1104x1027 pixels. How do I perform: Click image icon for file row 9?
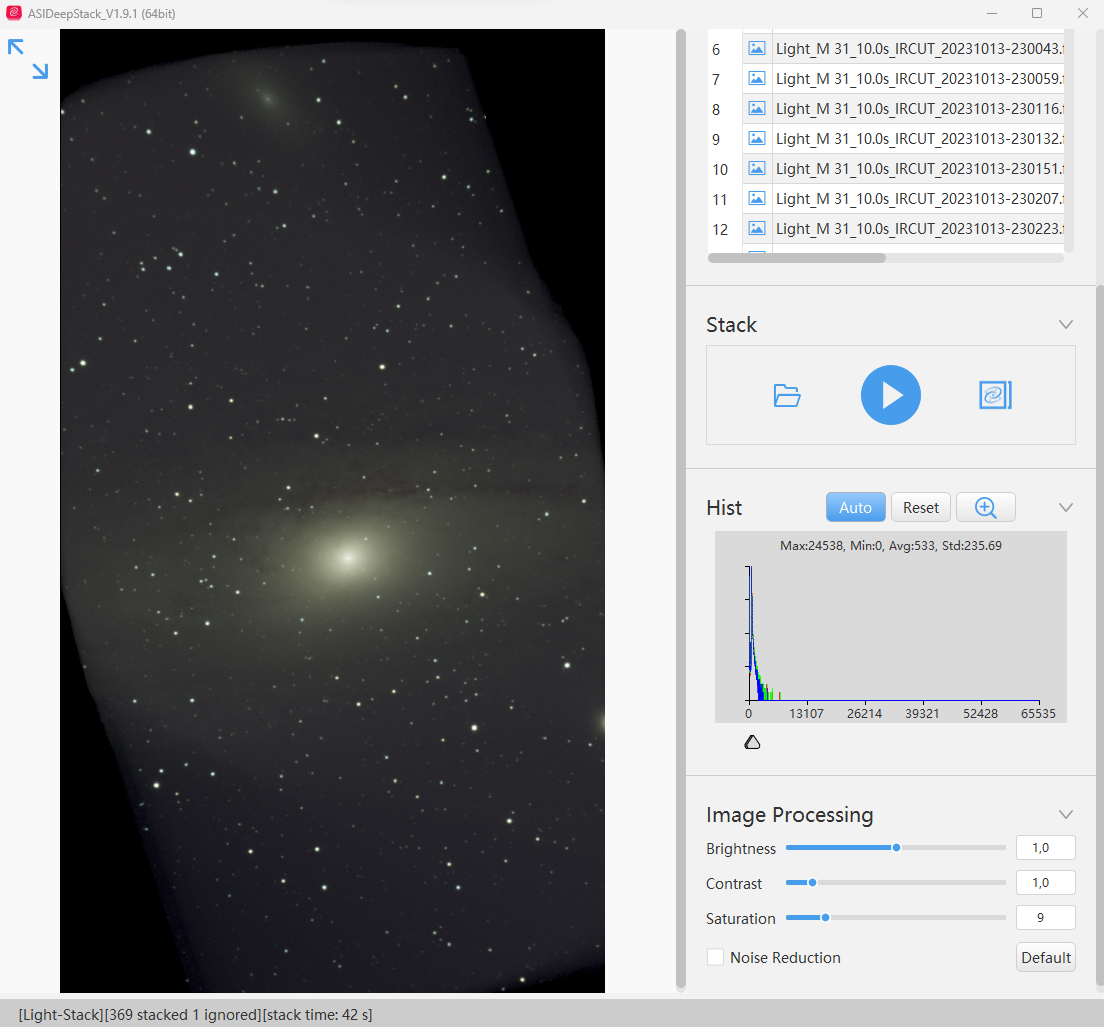757,139
